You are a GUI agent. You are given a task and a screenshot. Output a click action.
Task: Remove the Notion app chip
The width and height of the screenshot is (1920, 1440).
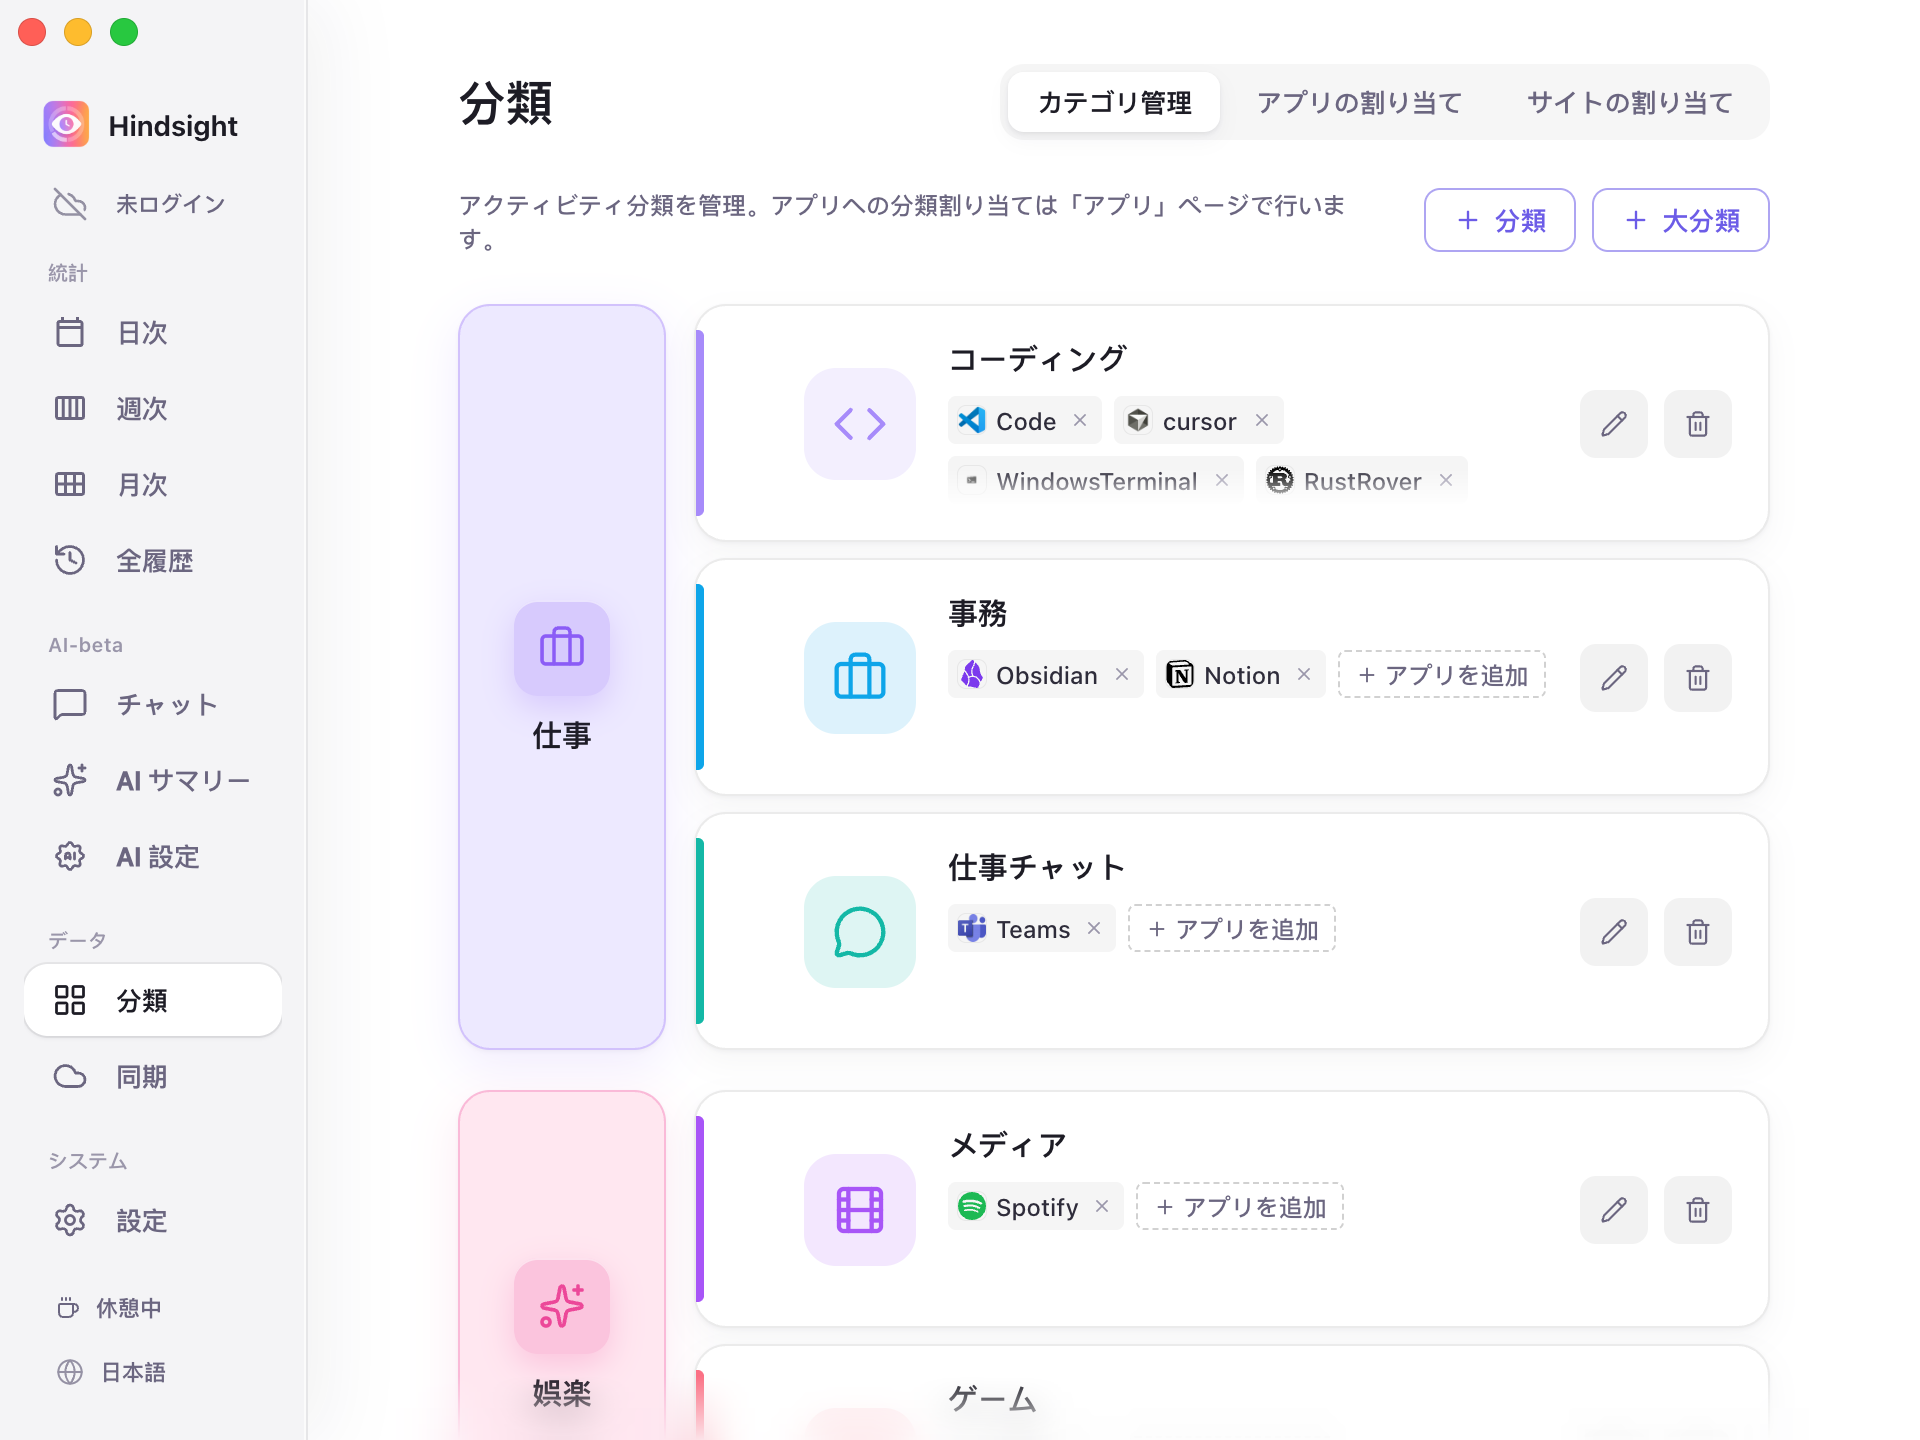coord(1304,675)
